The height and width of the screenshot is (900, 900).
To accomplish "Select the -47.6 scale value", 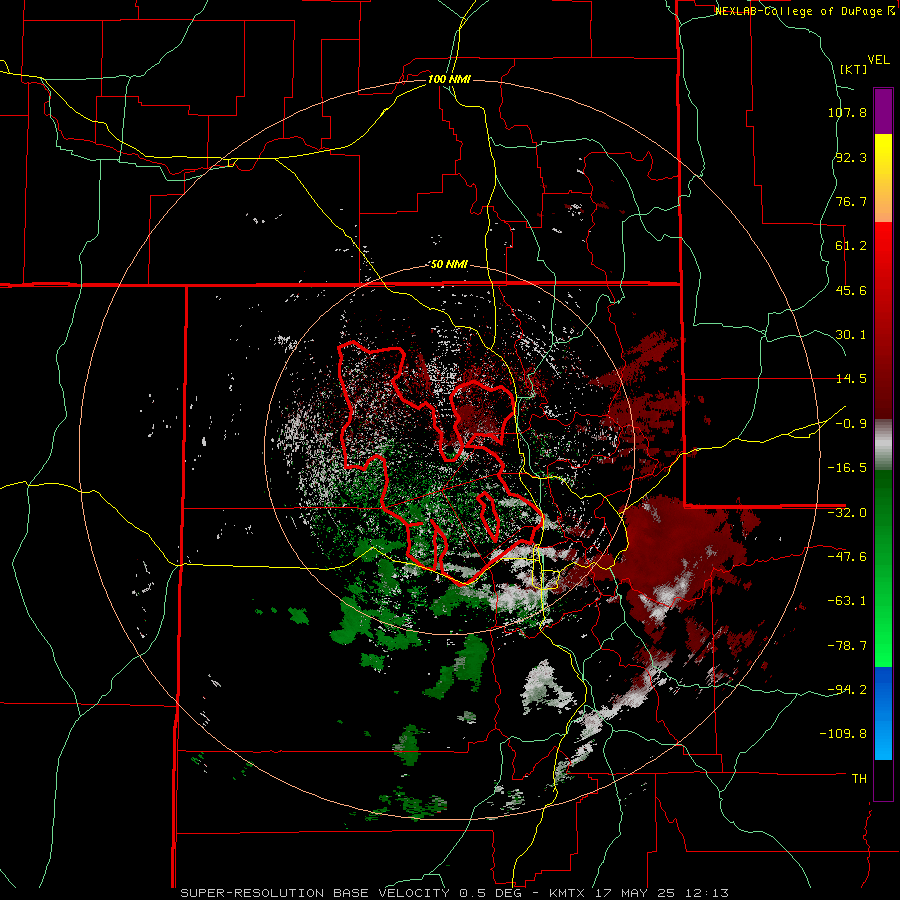I will tap(847, 557).
